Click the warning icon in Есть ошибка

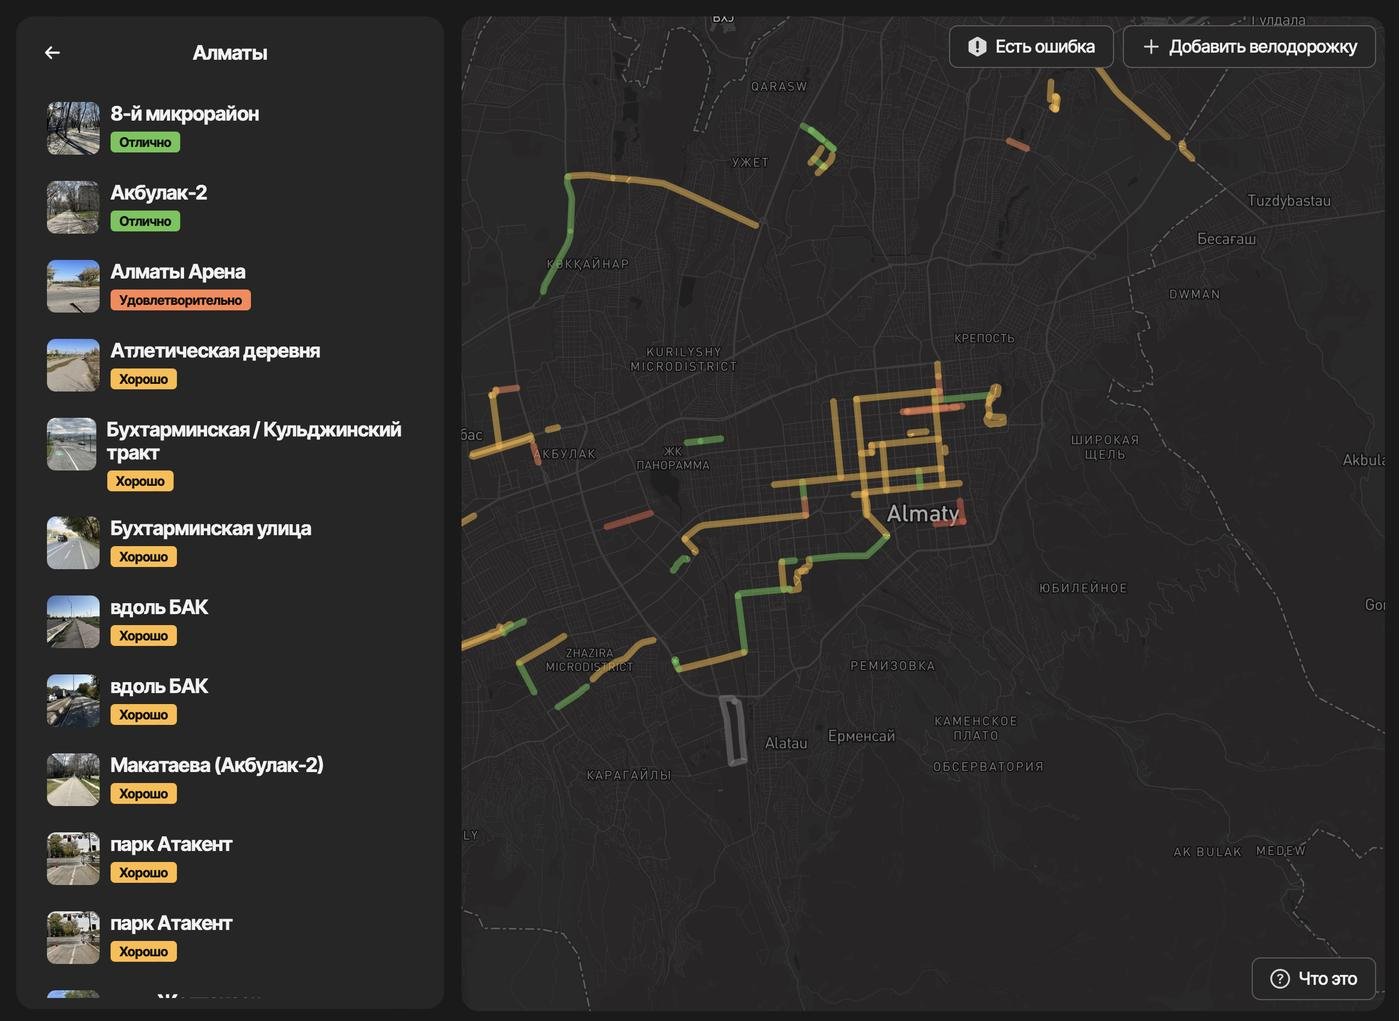tap(977, 47)
